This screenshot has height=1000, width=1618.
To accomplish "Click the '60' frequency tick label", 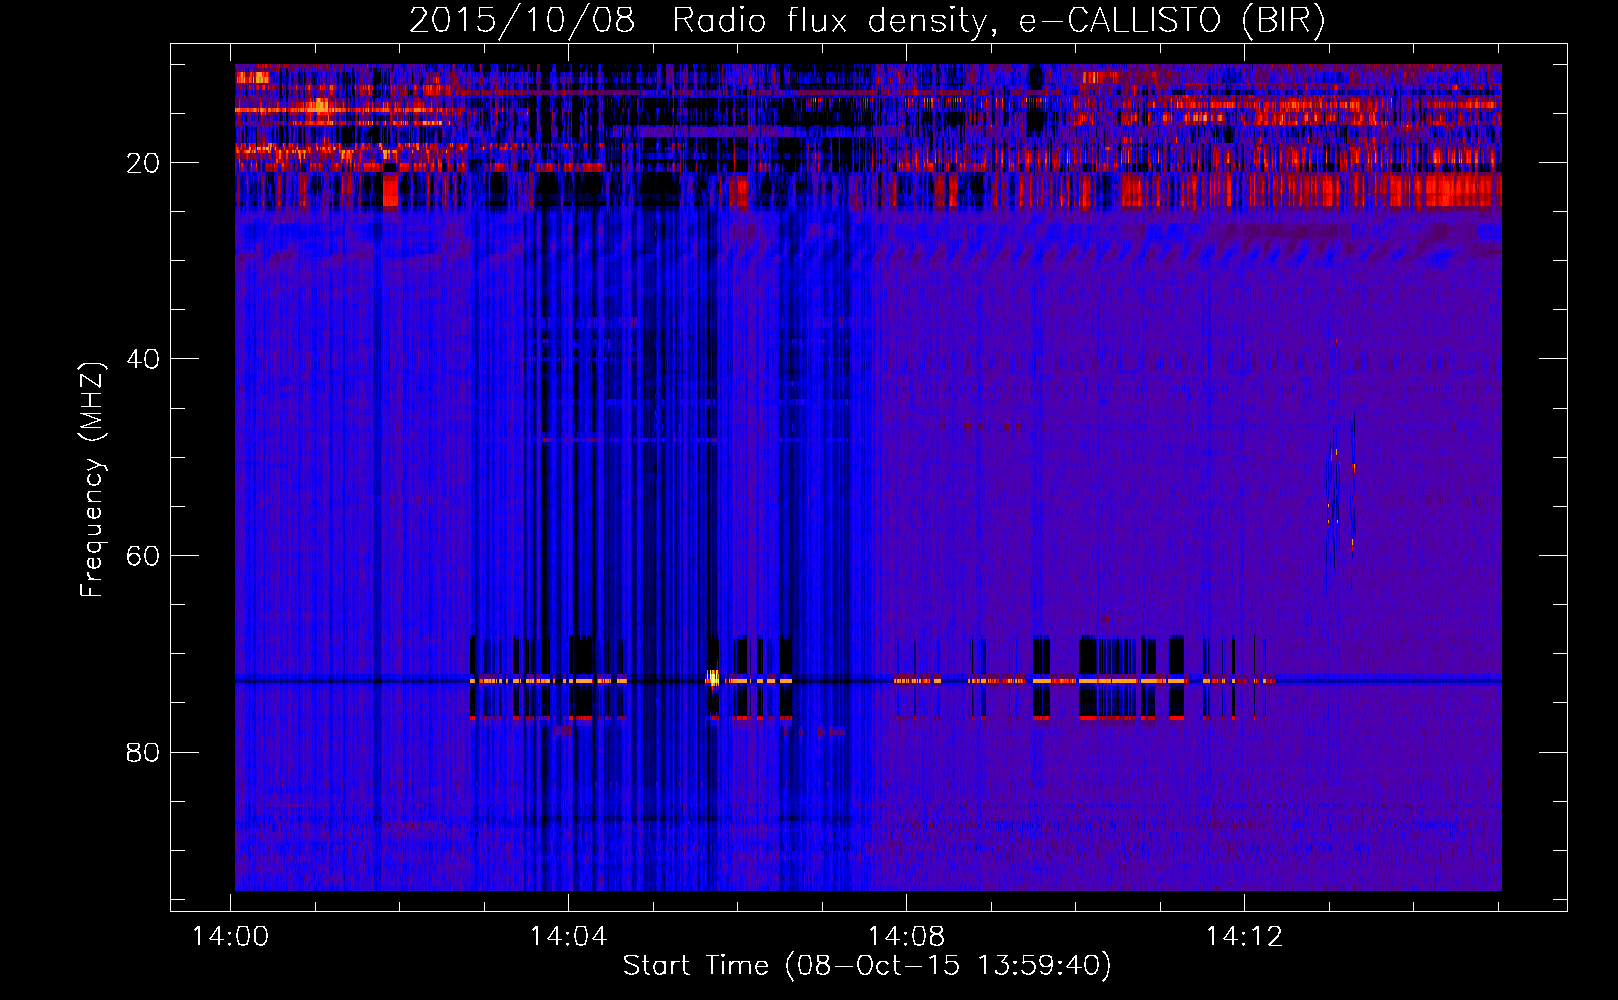I will coord(143,556).
